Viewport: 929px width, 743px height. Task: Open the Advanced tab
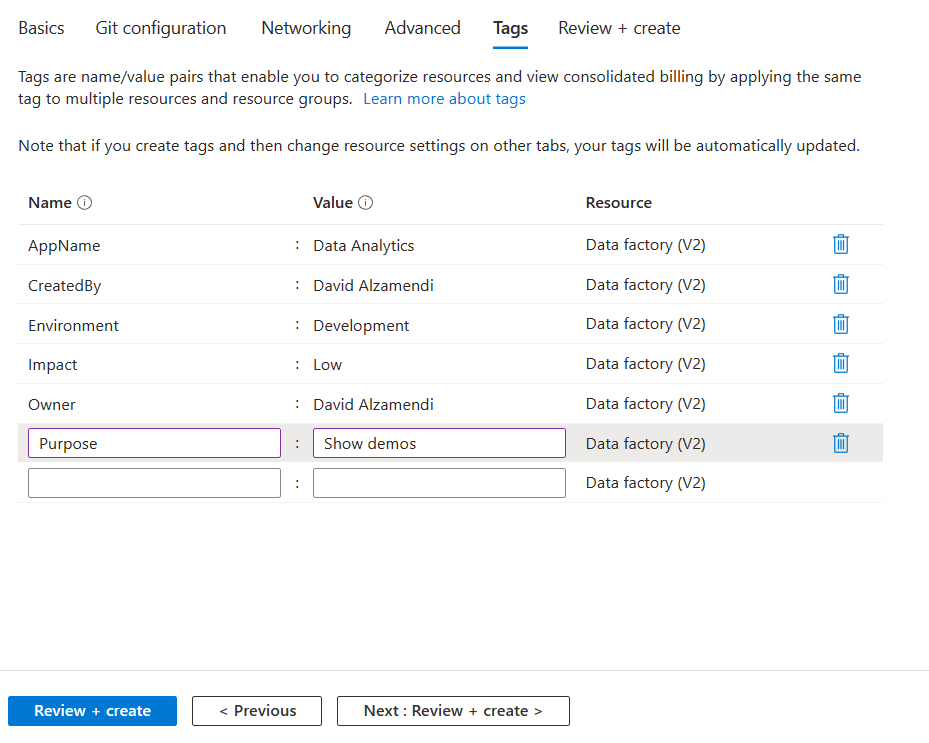(x=422, y=28)
